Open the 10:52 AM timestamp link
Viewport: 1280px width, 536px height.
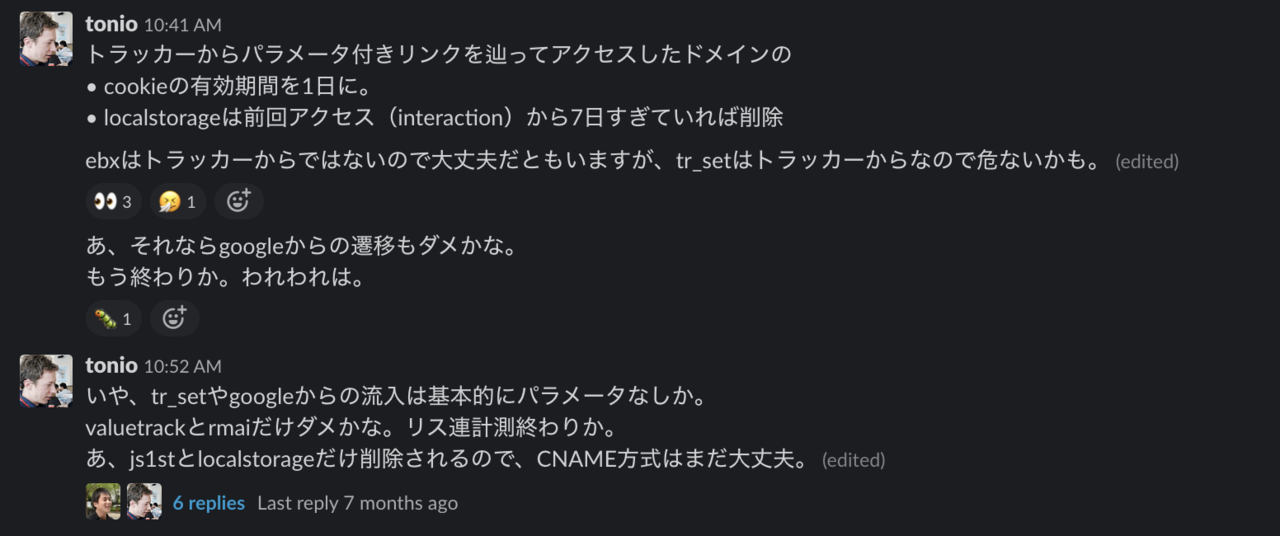click(x=183, y=367)
